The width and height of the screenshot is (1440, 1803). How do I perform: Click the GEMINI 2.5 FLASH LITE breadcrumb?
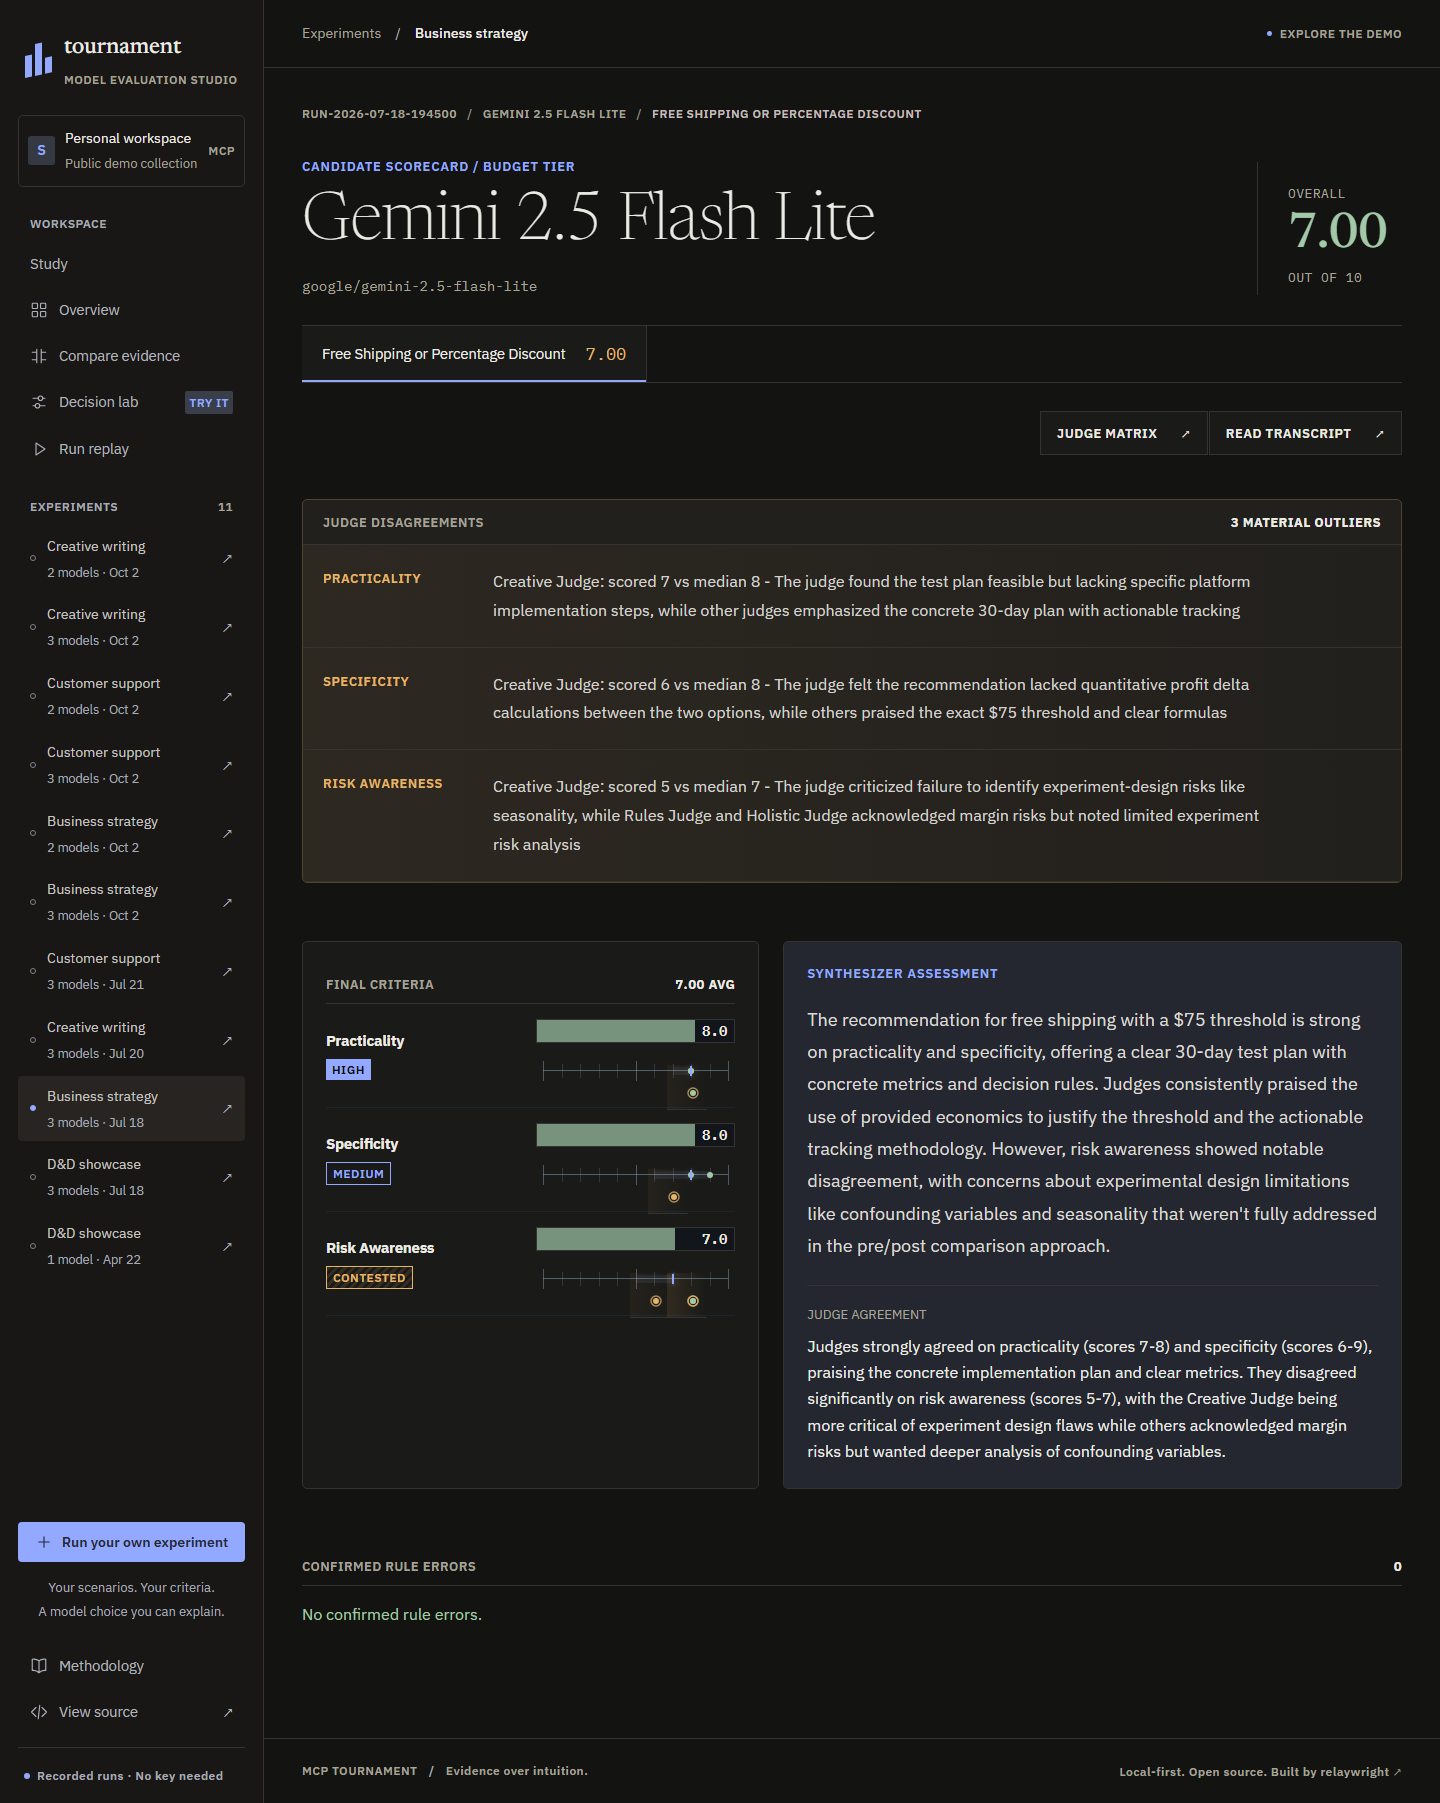tap(554, 114)
